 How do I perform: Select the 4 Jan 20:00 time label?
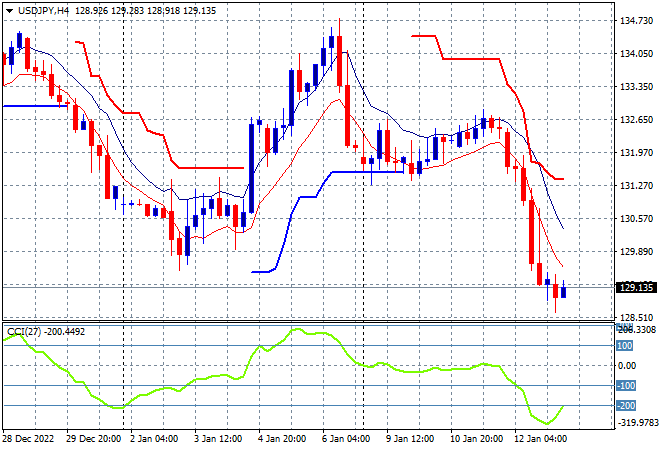(x=282, y=439)
